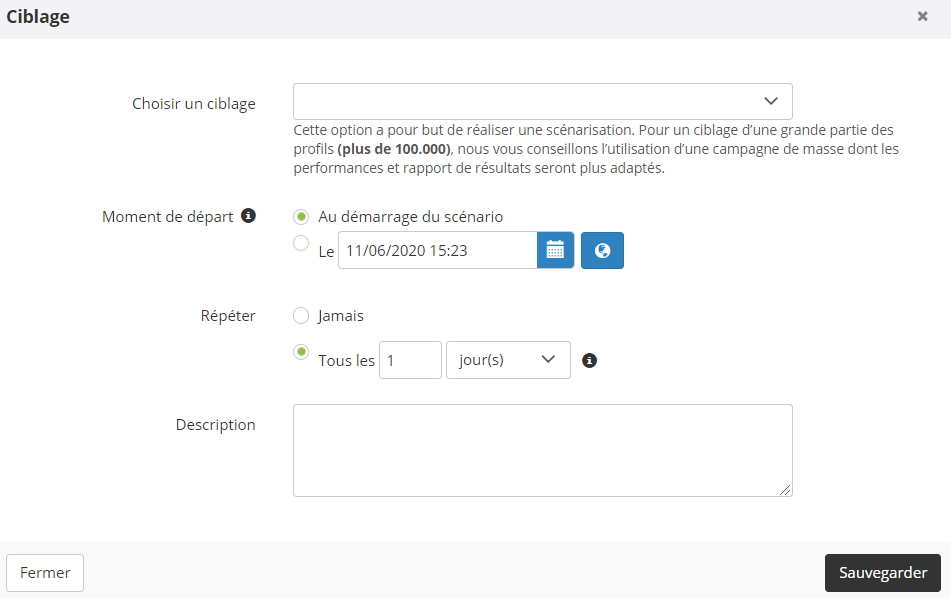The height and width of the screenshot is (599, 951).
Task: Click the start date field showing 11/06/2020 15:23
Action: point(437,250)
